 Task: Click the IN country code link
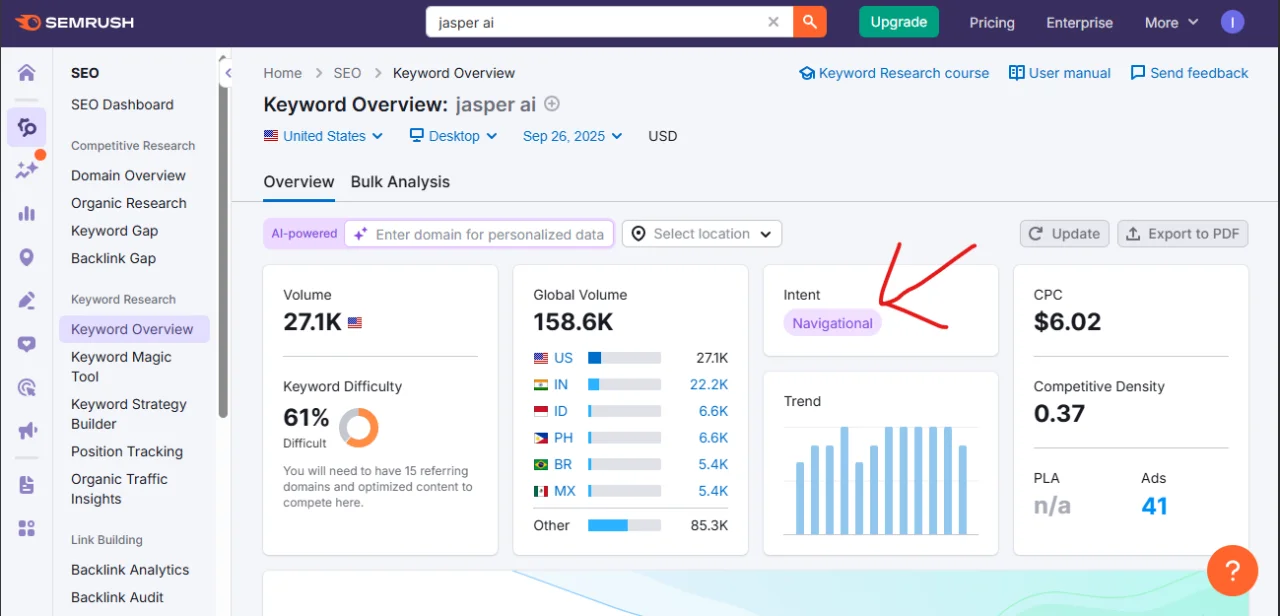561,384
